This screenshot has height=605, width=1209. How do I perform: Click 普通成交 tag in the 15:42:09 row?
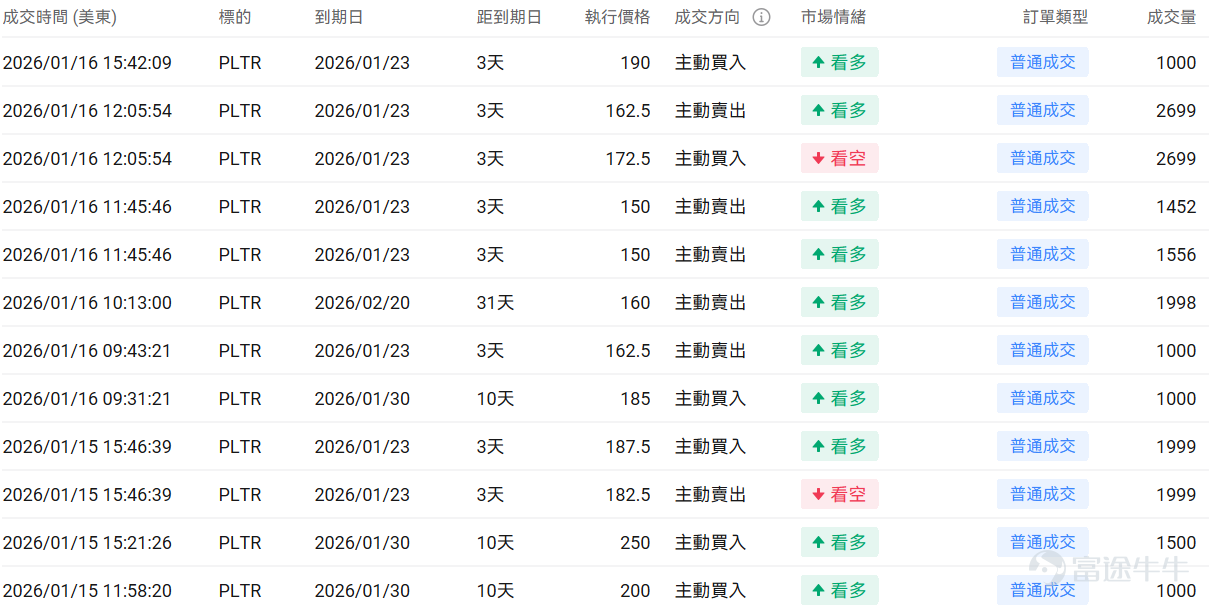pos(1043,63)
